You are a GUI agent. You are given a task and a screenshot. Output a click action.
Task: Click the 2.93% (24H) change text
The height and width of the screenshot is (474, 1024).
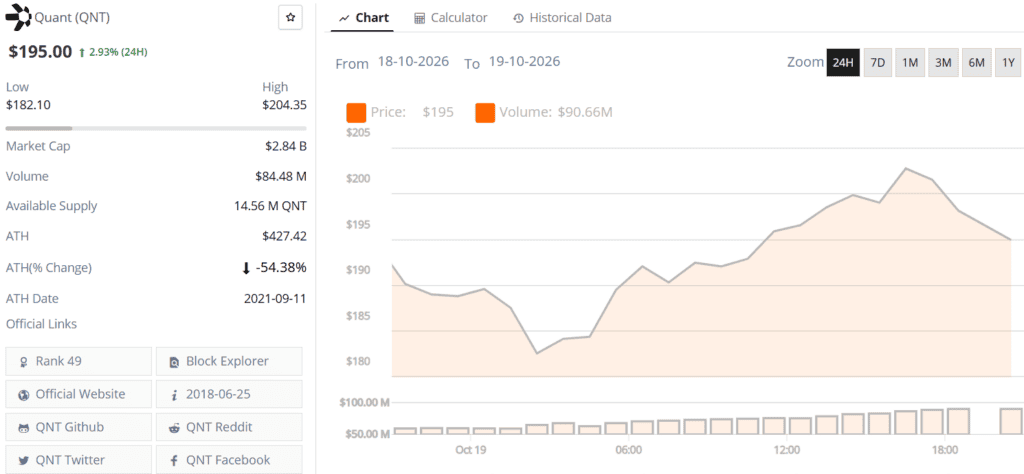tap(118, 52)
